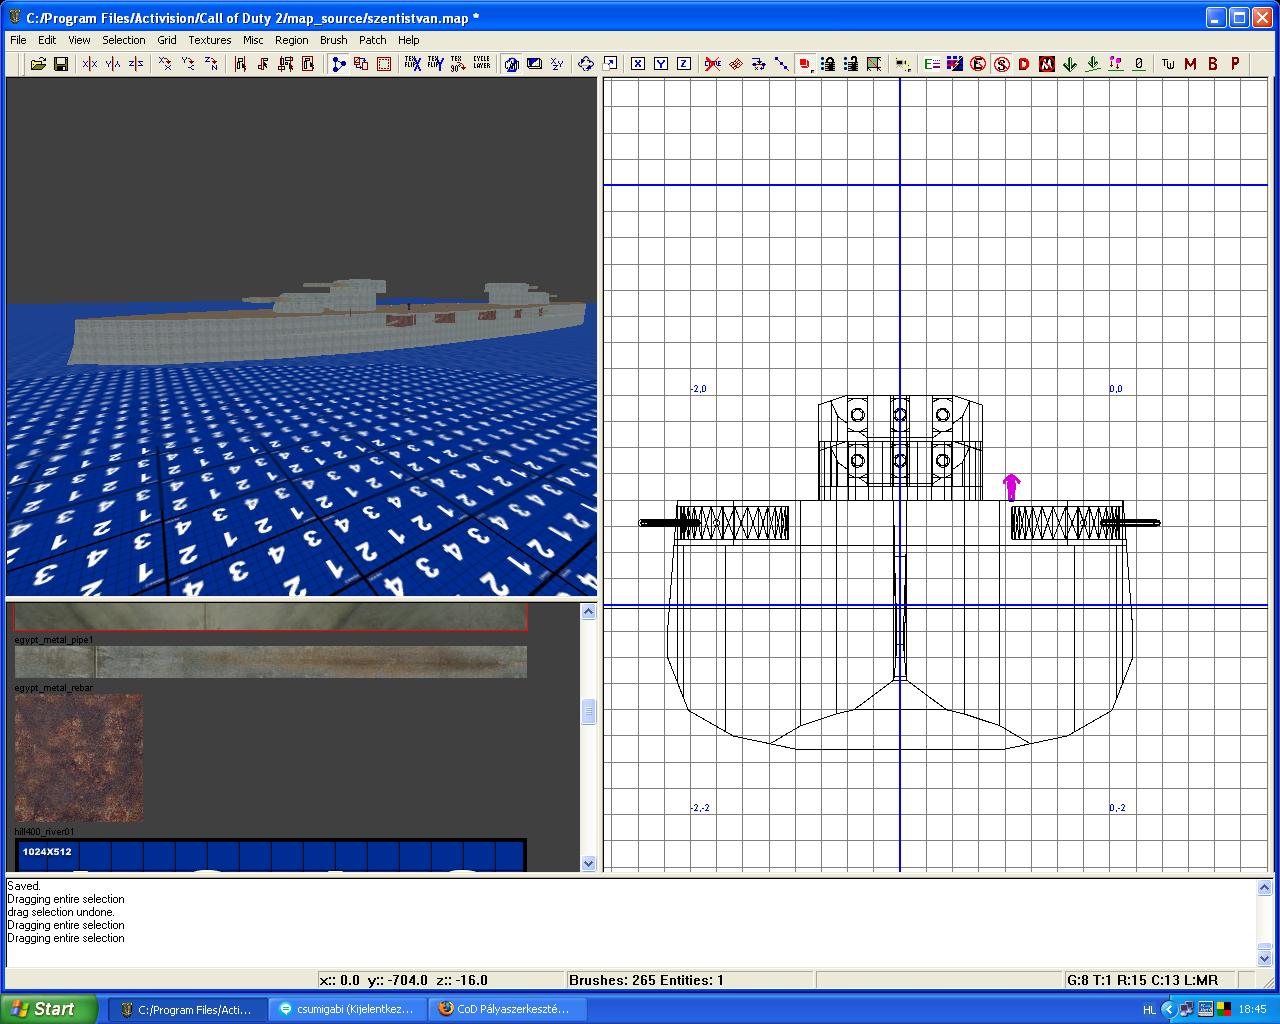This screenshot has height=1024, width=1280.
Task: Open the Region menu
Action: coord(291,40)
